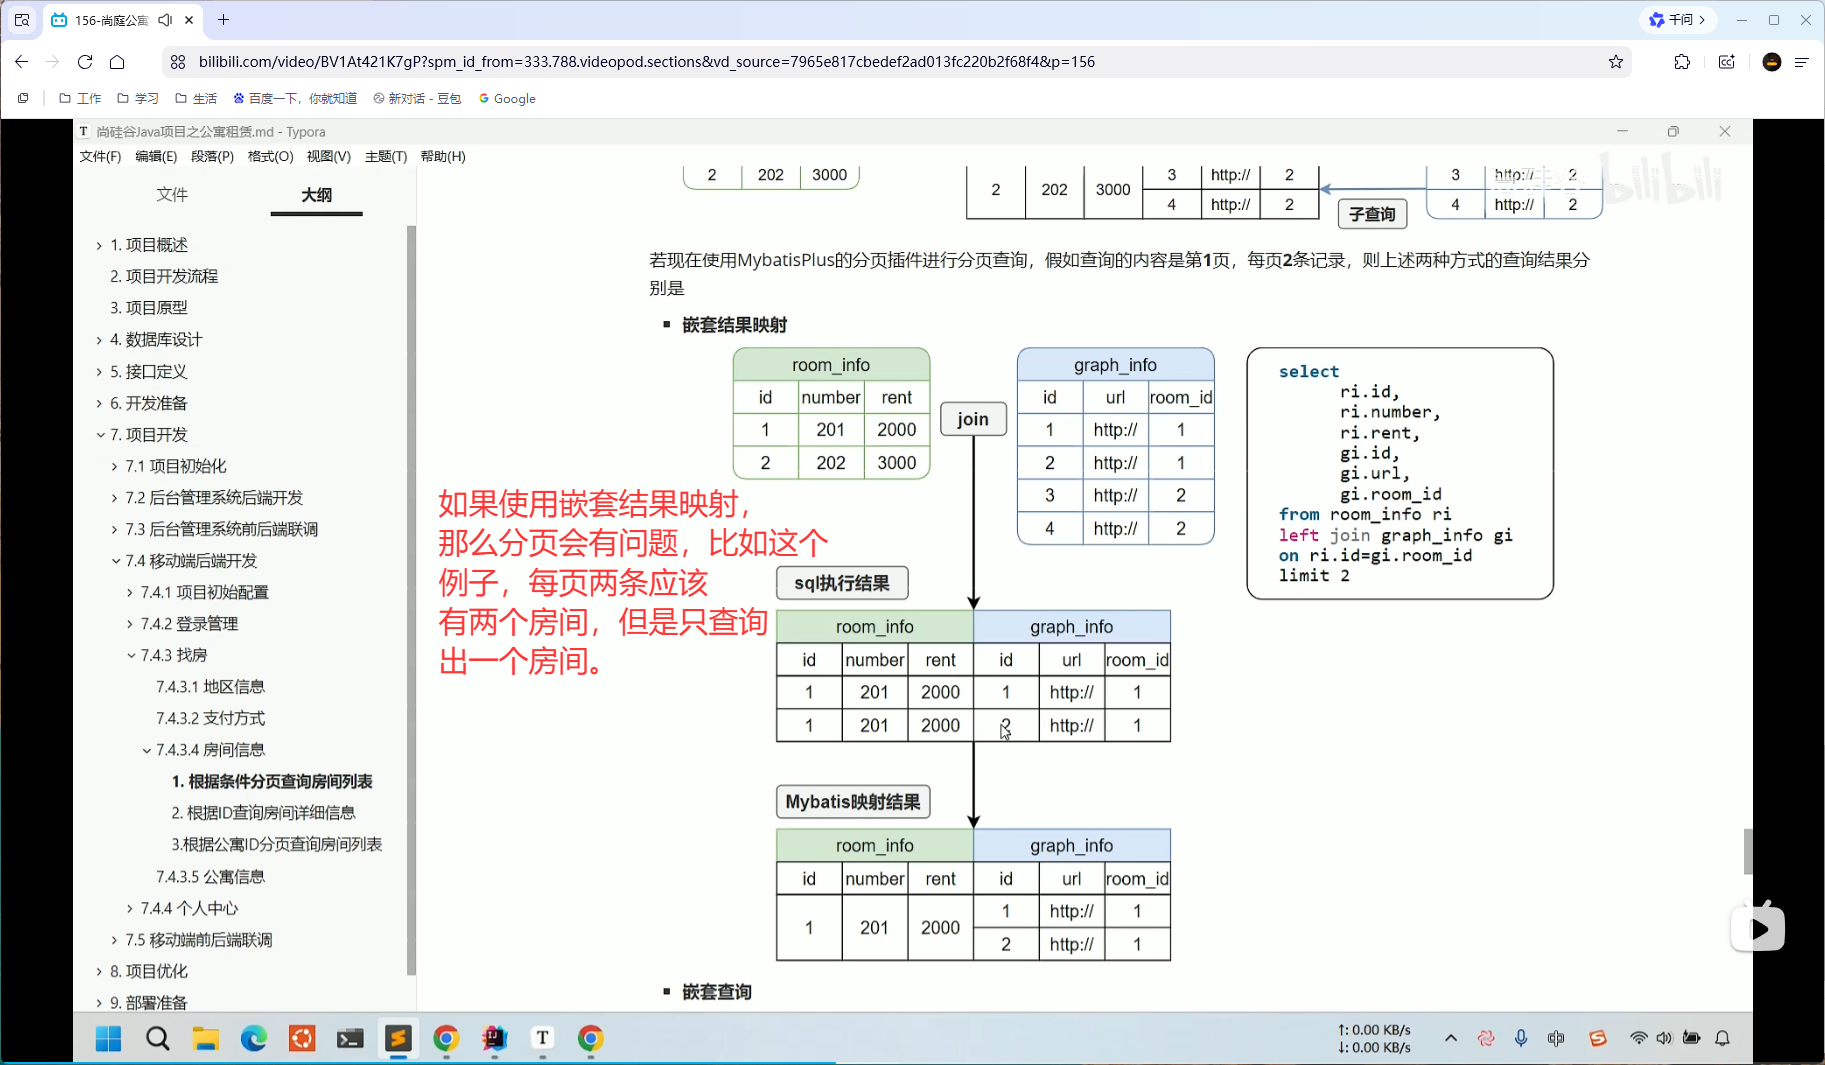Image resolution: width=1825 pixels, height=1065 pixels.
Task: Open 编辑(E) menu in Typora
Action: (x=156, y=156)
